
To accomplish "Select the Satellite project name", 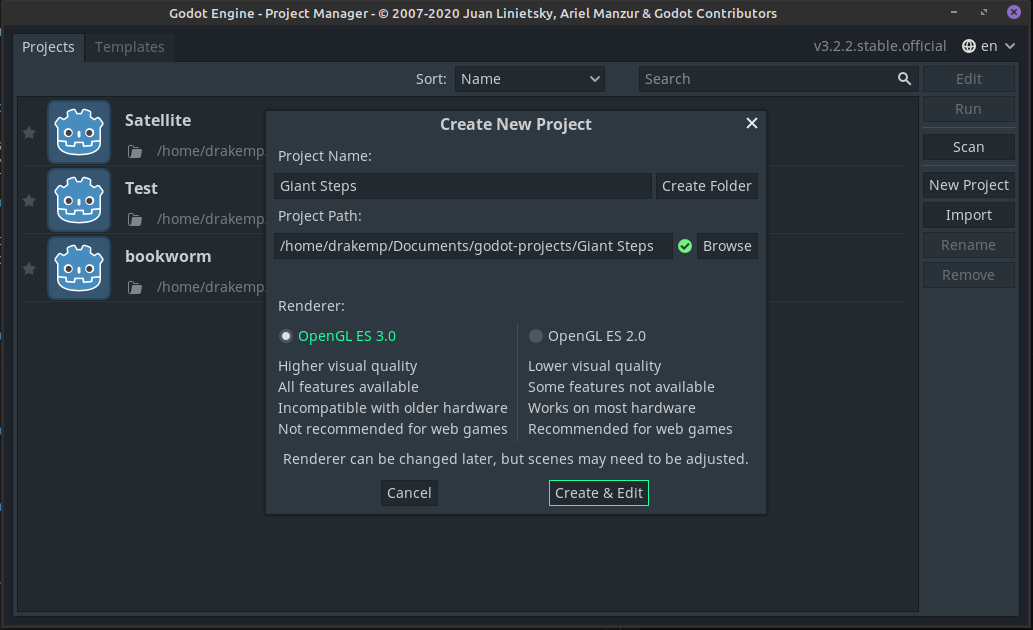I will pyautogui.click(x=158, y=121).
